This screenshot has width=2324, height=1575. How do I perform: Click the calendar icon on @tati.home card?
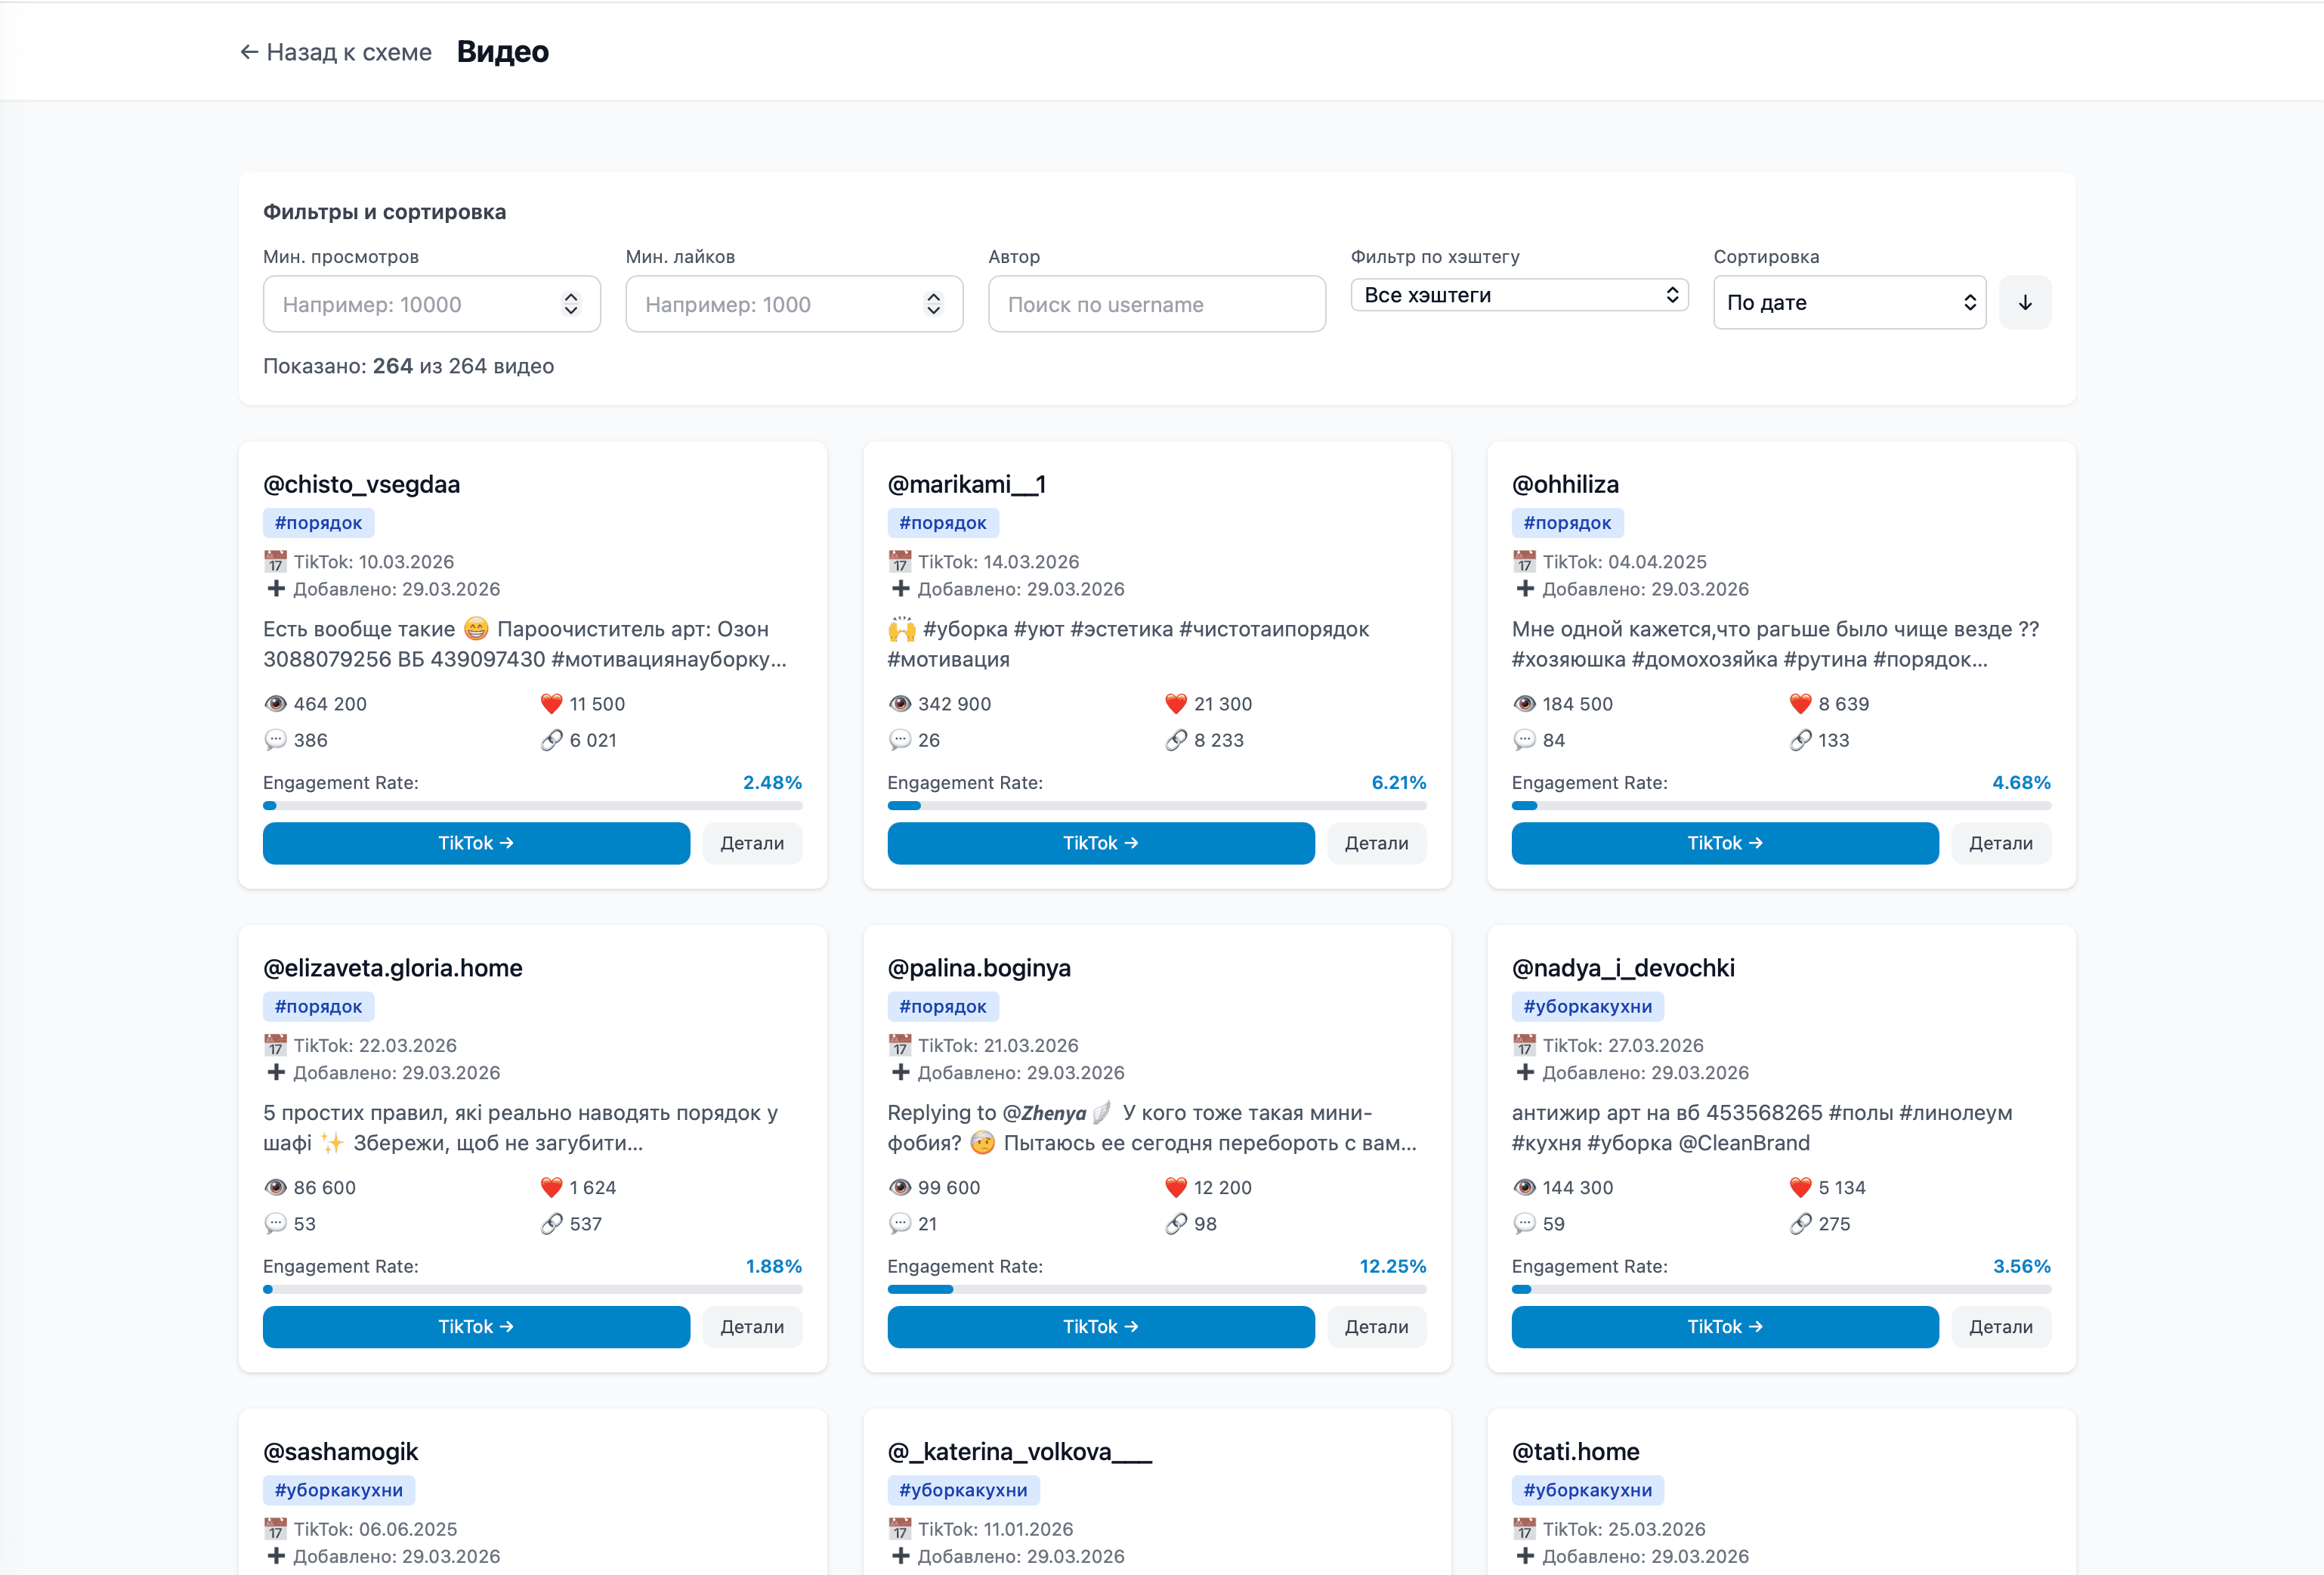click(x=1524, y=1529)
